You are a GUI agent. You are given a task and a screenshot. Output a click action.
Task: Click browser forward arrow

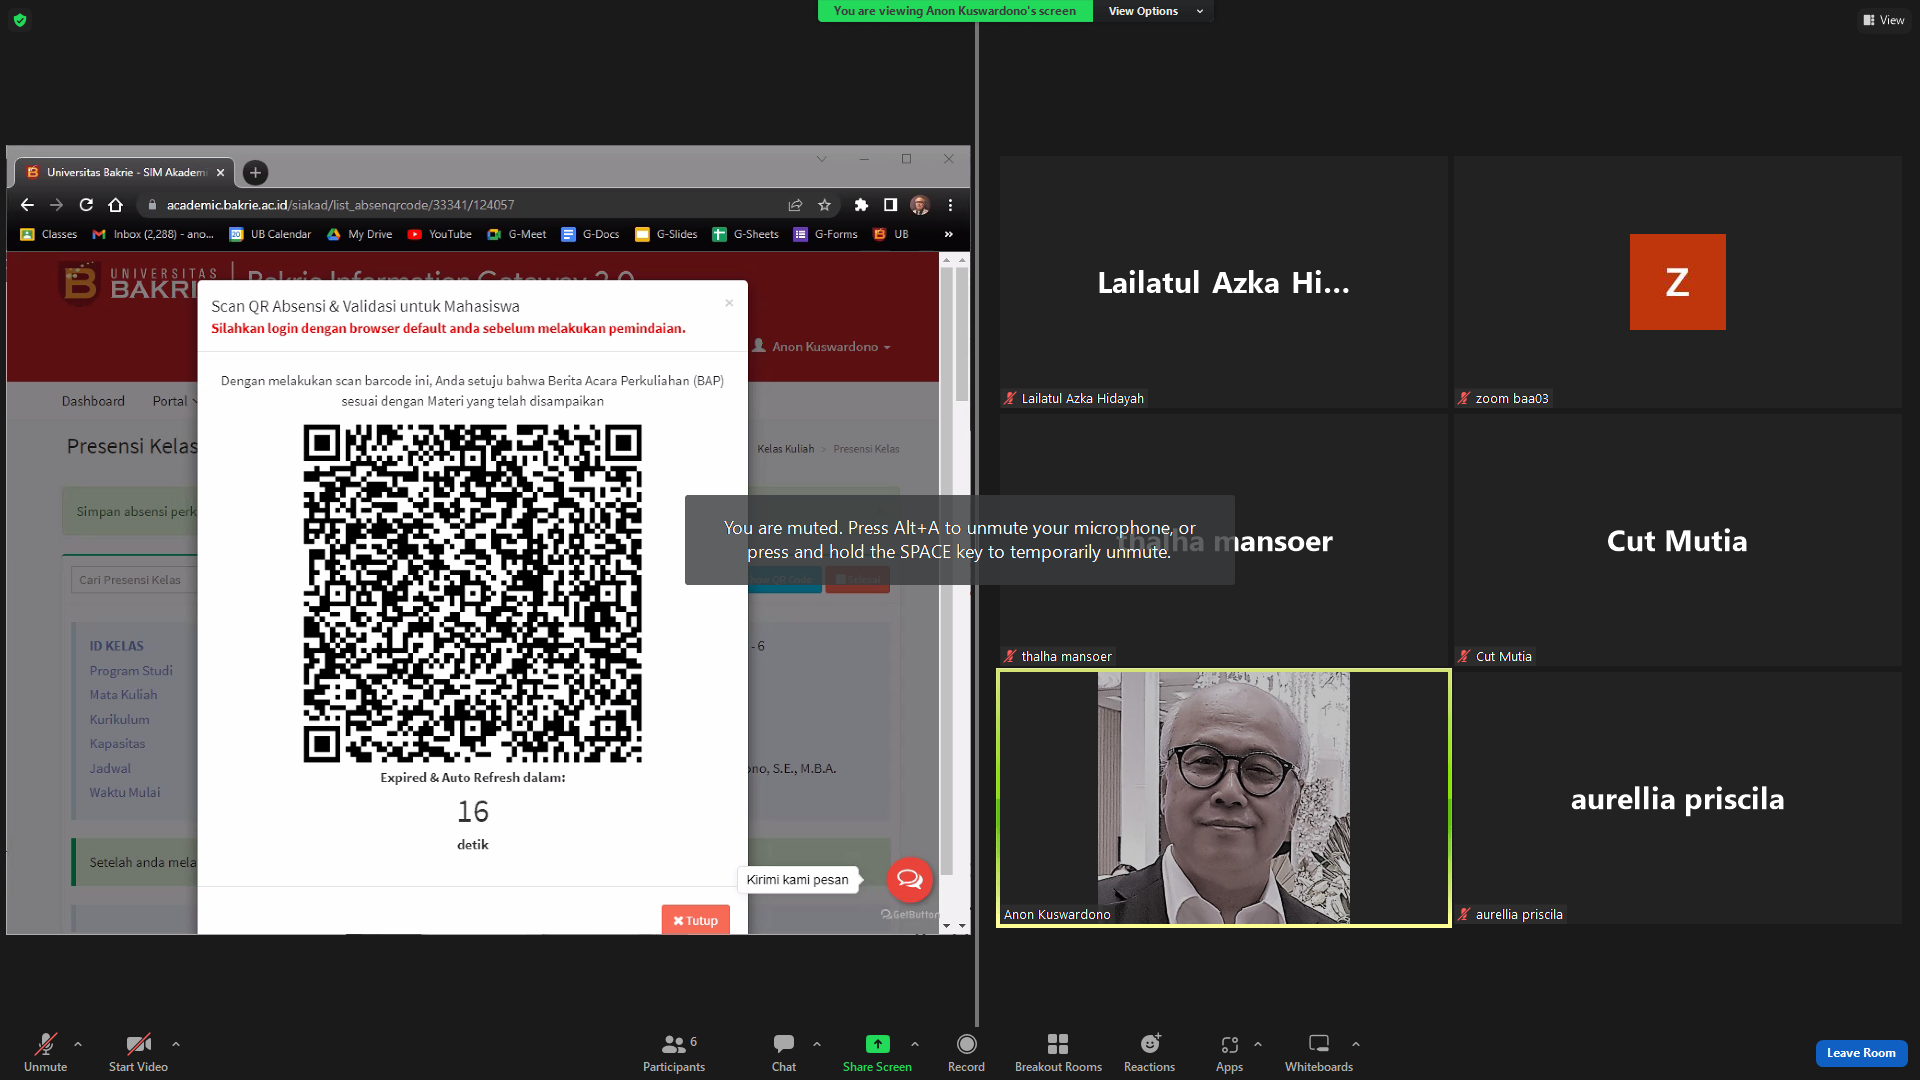(57, 205)
